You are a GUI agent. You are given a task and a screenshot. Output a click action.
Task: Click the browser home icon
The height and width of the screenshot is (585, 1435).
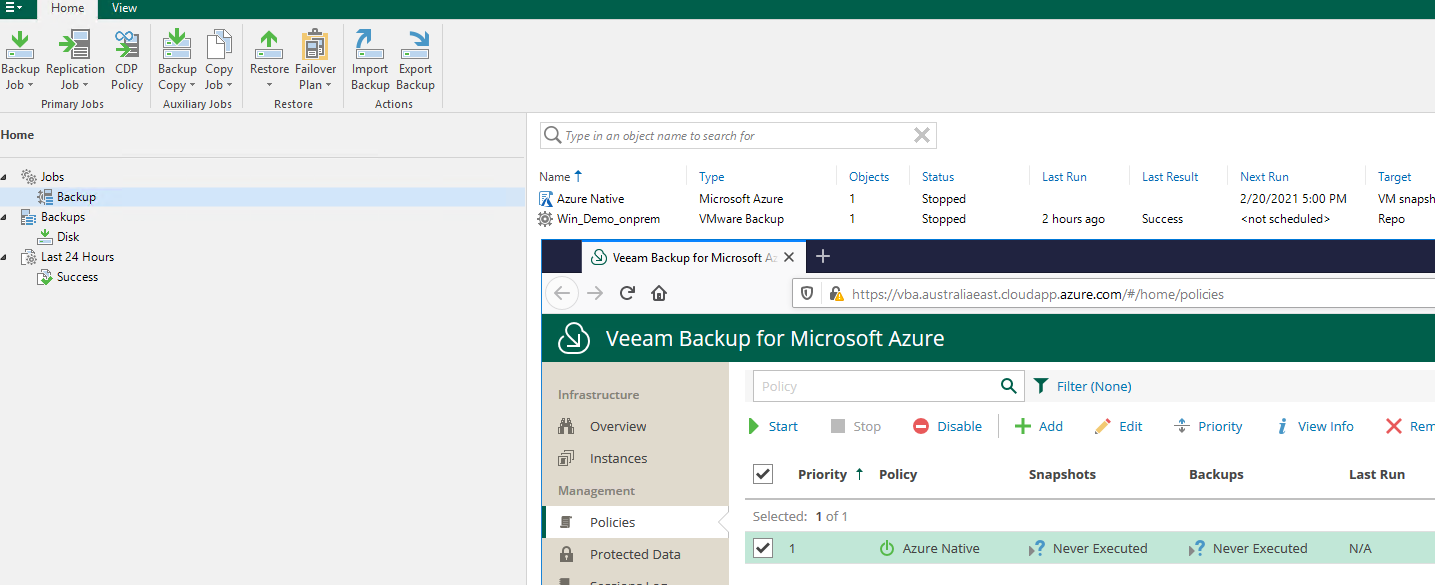[659, 293]
